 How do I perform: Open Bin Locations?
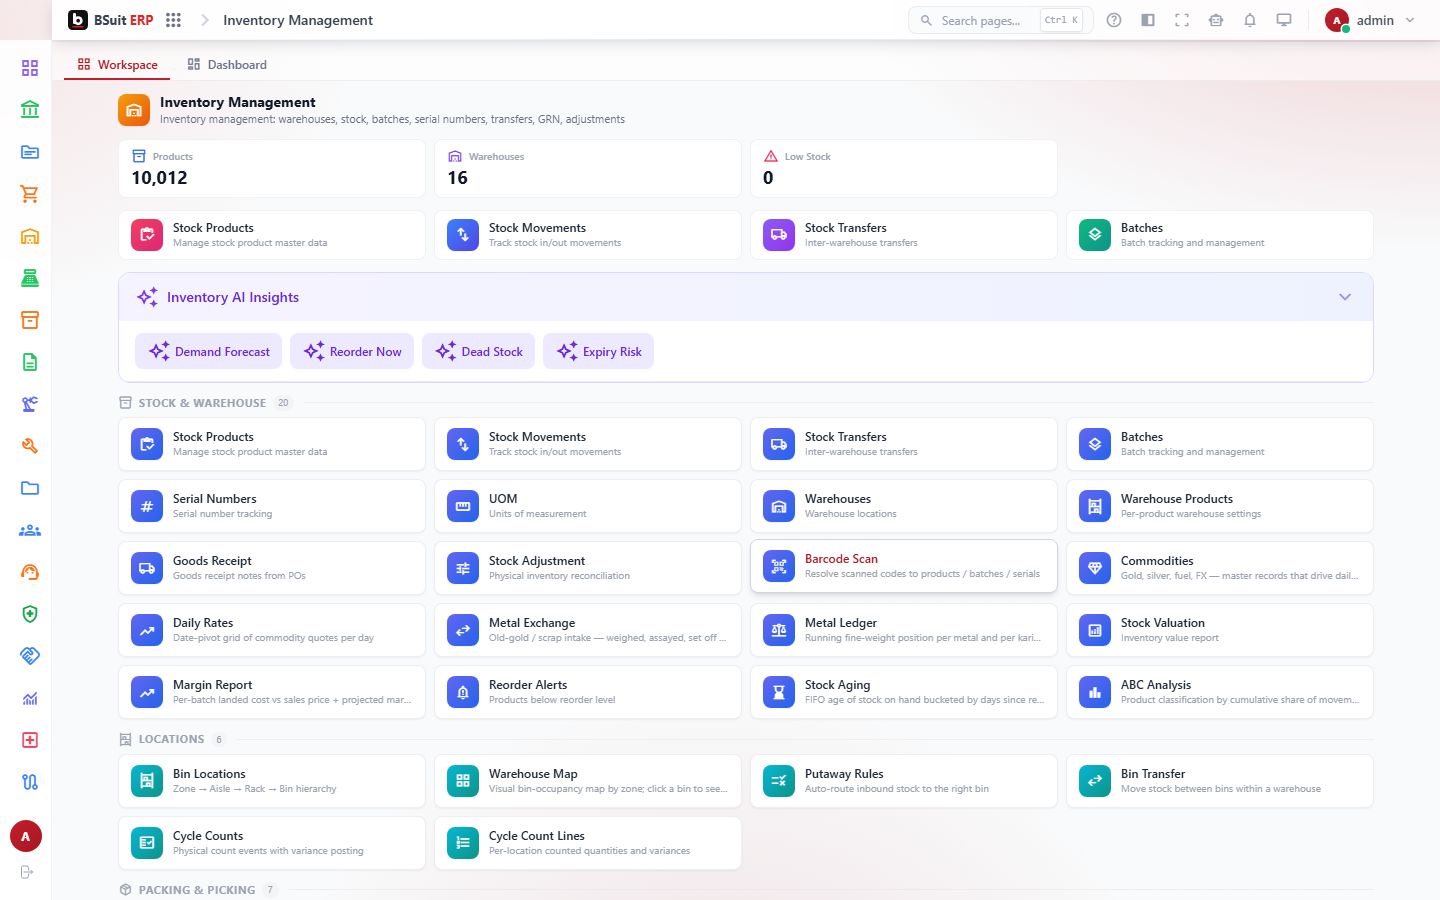(272, 781)
